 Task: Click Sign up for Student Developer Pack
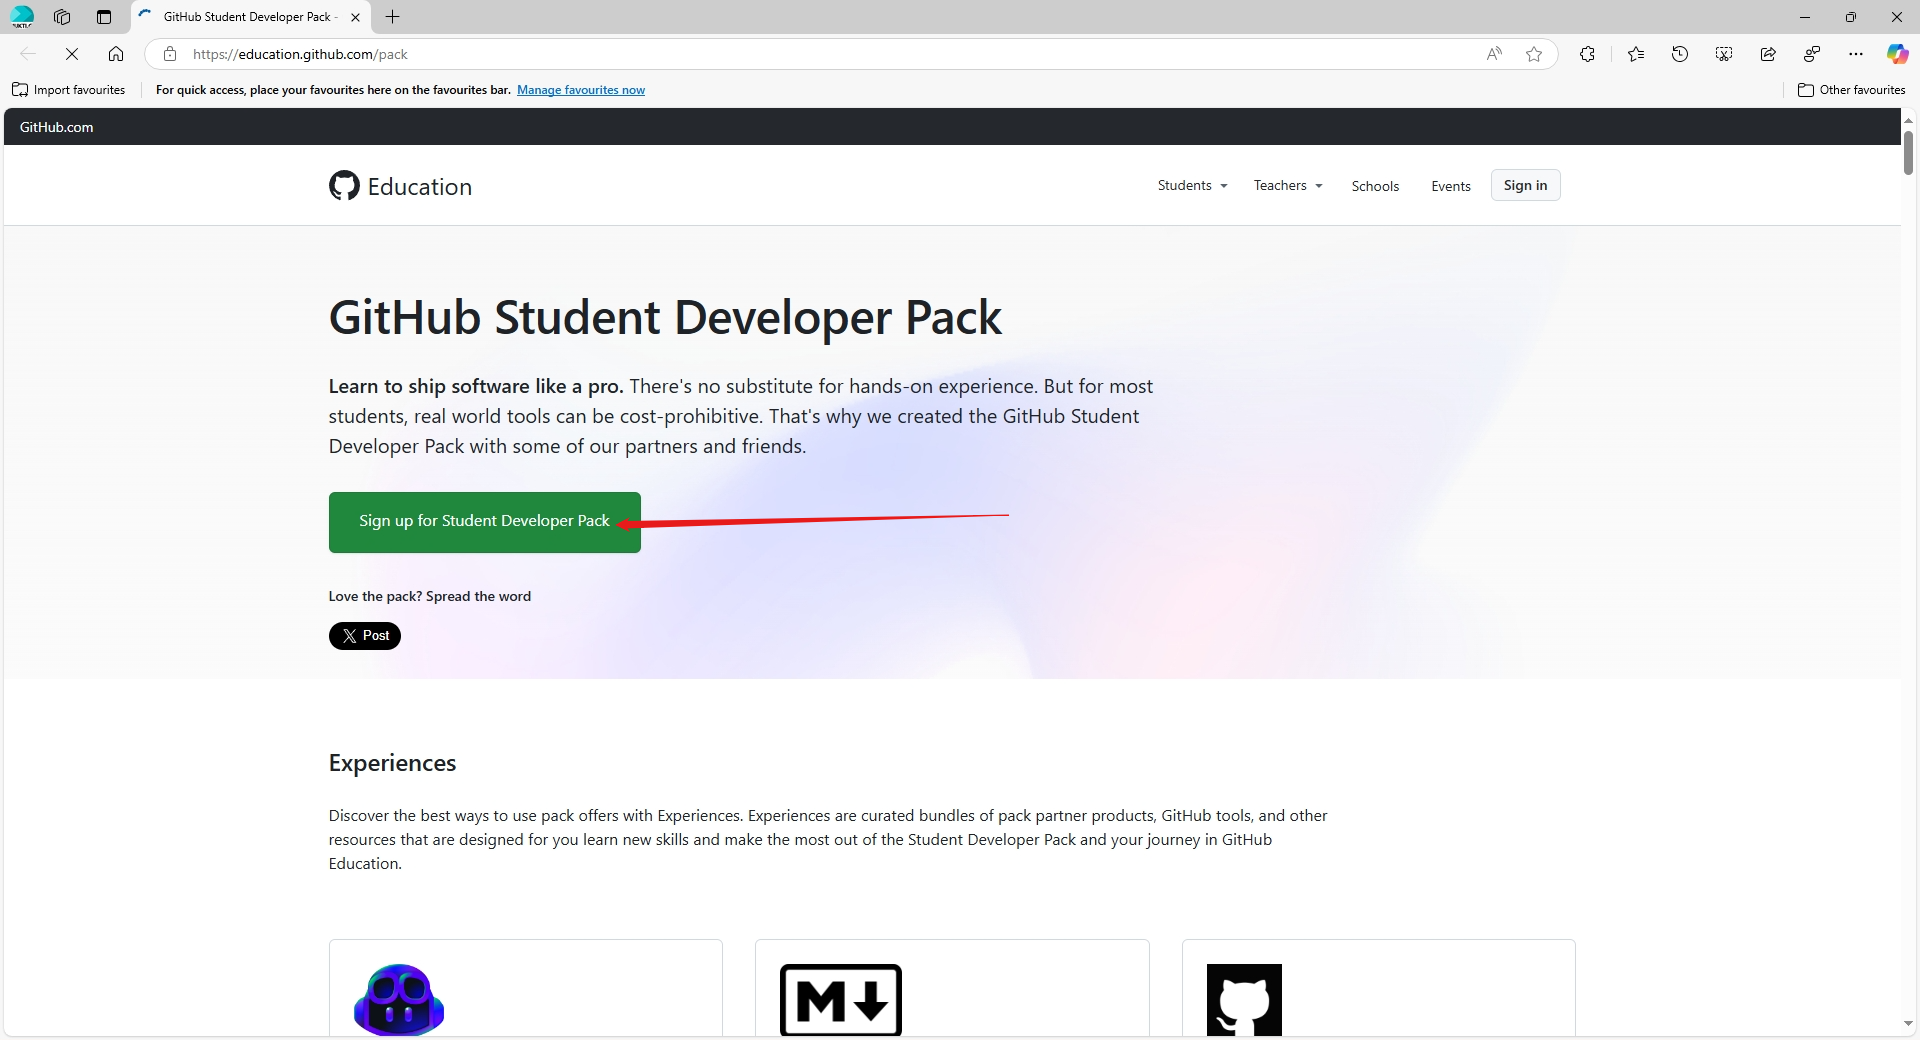(x=484, y=521)
